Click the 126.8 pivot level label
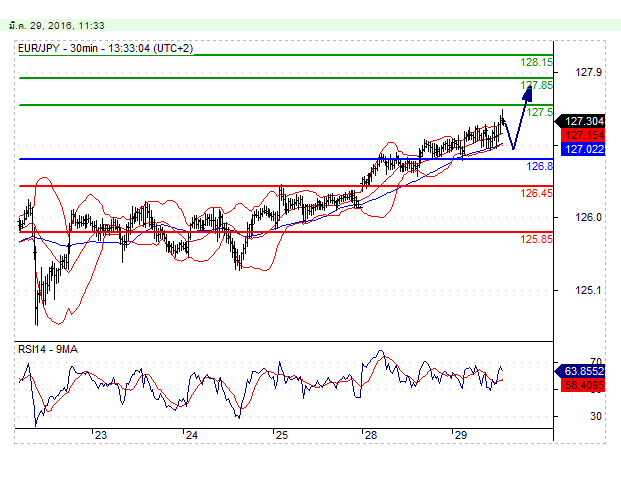 click(539, 166)
